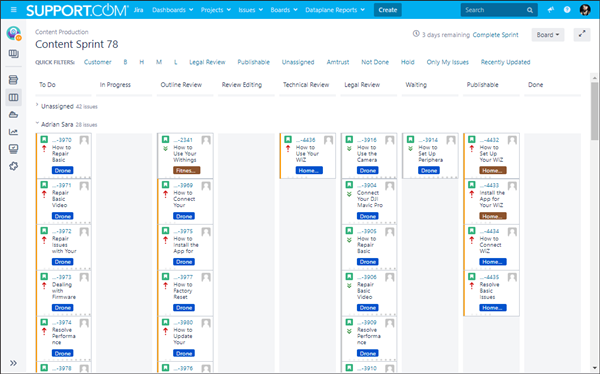Open the Boards dropdown menu
600x374 pixels.
284,10
